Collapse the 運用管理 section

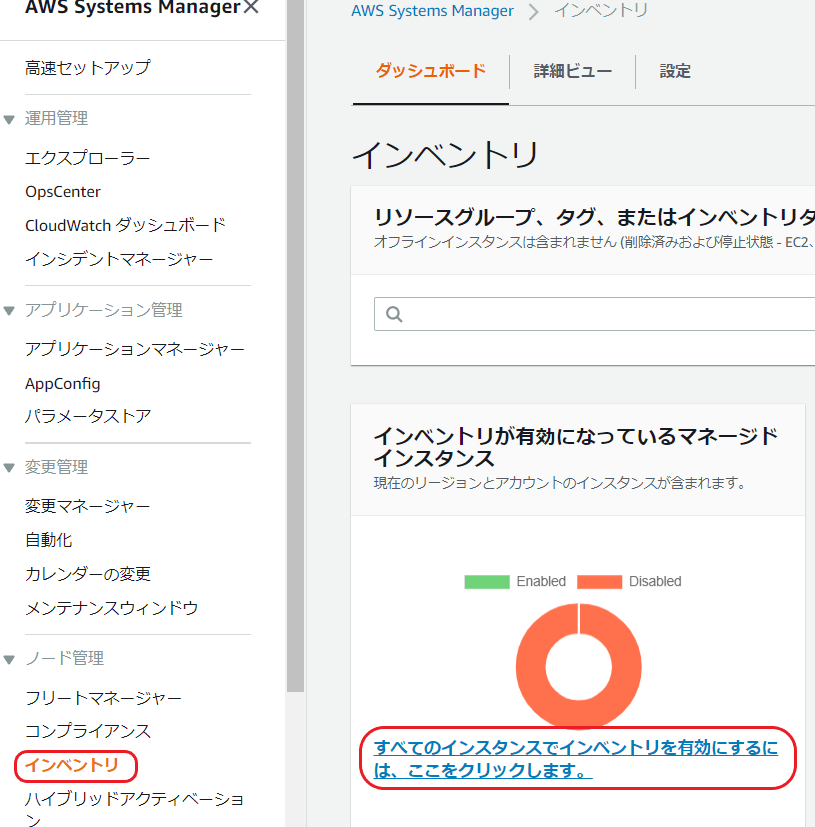coord(9,119)
